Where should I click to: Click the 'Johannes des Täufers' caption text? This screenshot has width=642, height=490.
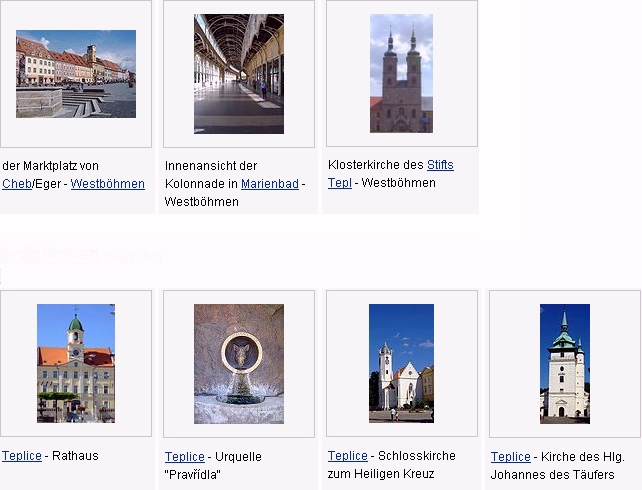[x=552, y=475]
